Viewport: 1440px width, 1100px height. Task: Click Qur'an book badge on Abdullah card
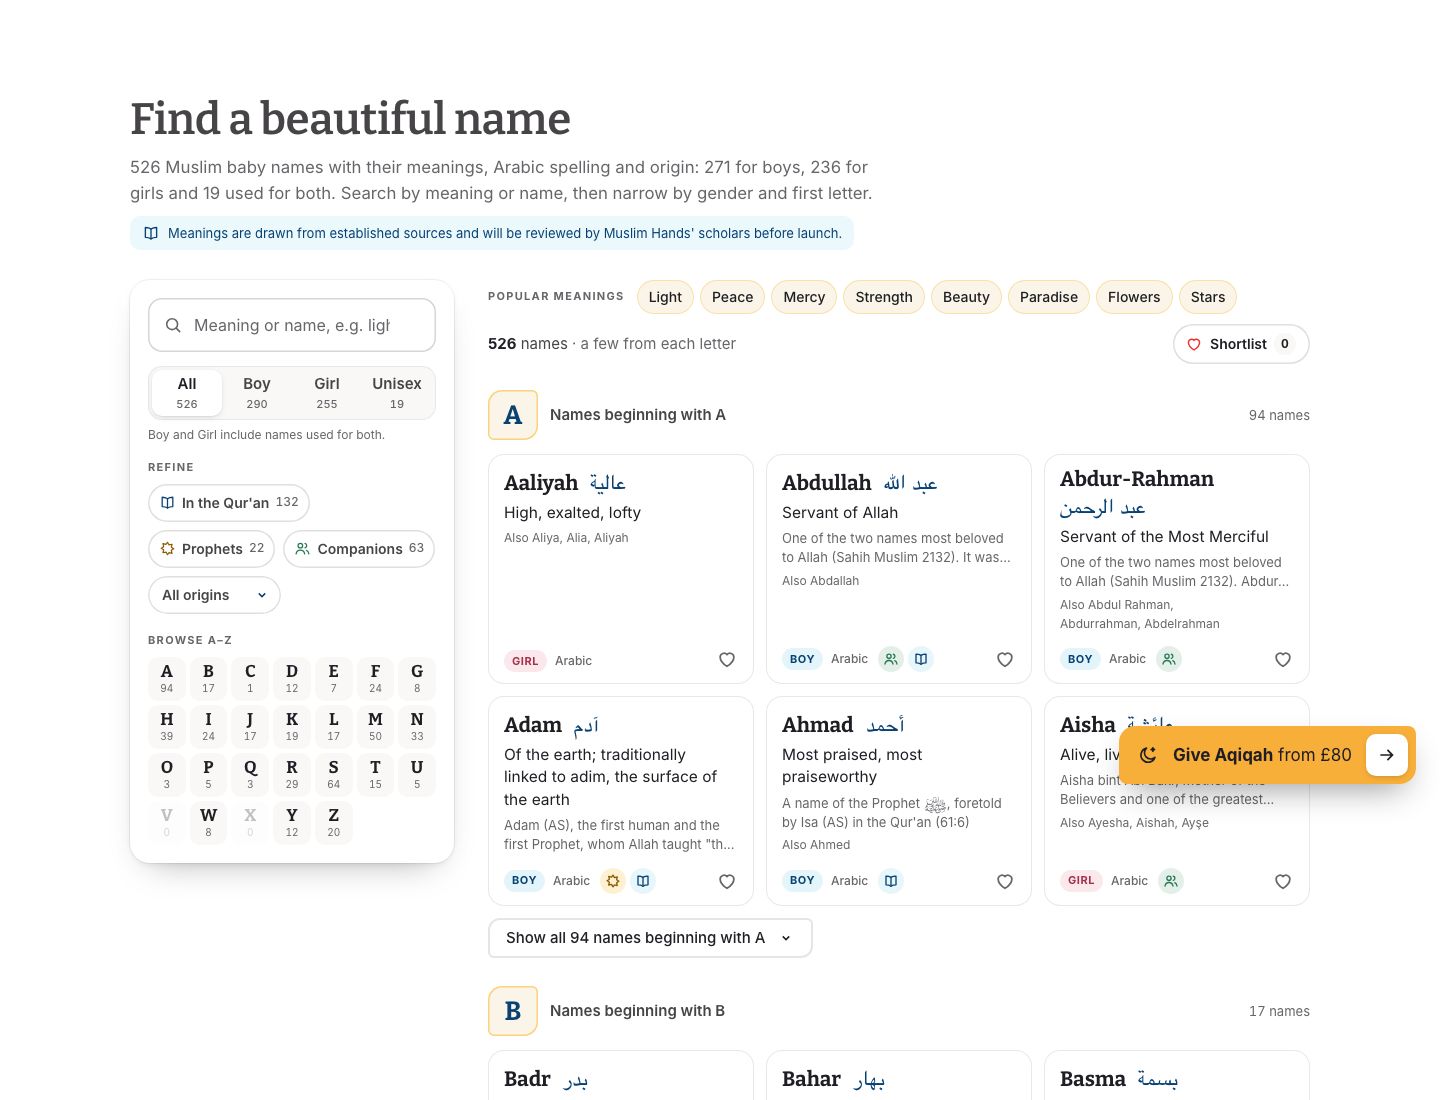coord(921,659)
